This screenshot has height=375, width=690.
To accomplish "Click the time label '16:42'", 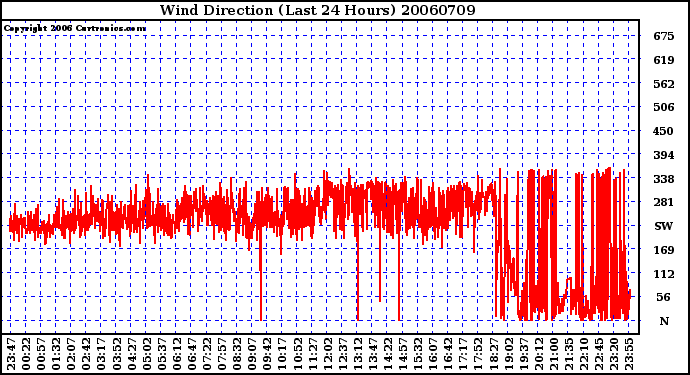I will point(448,354).
